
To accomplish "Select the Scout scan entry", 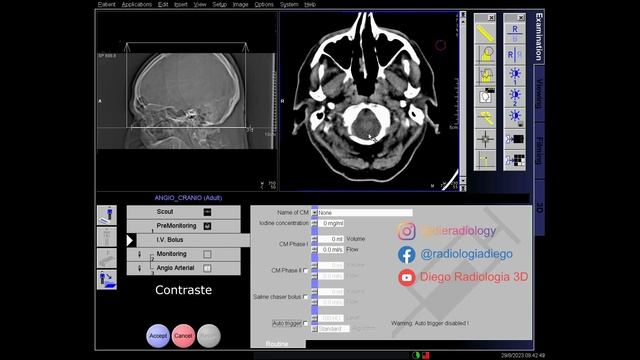I will point(184,212).
